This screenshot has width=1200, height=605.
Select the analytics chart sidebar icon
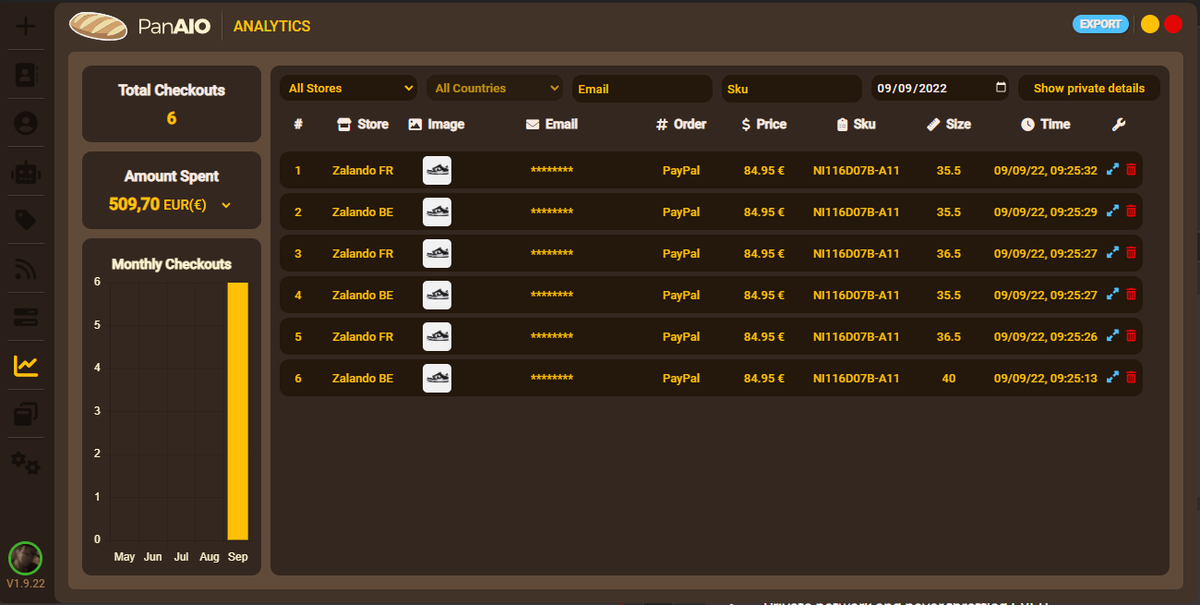26,366
